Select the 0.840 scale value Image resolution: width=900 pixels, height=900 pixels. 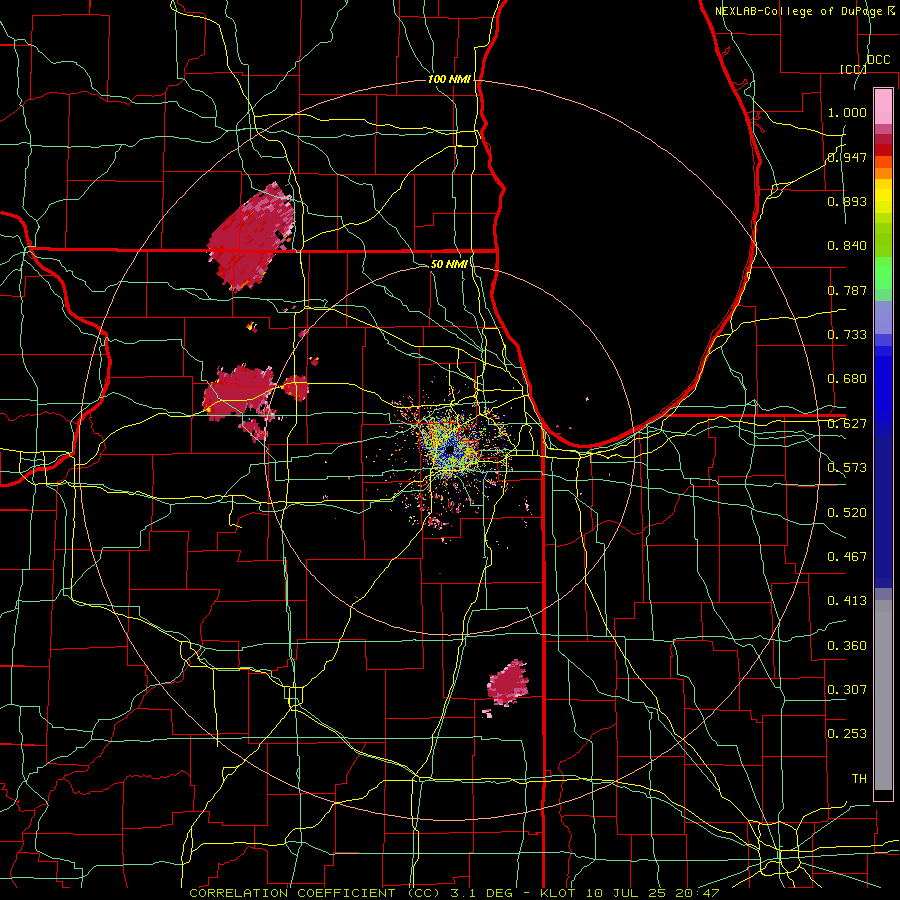pyautogui.click(x=847, y=246)
